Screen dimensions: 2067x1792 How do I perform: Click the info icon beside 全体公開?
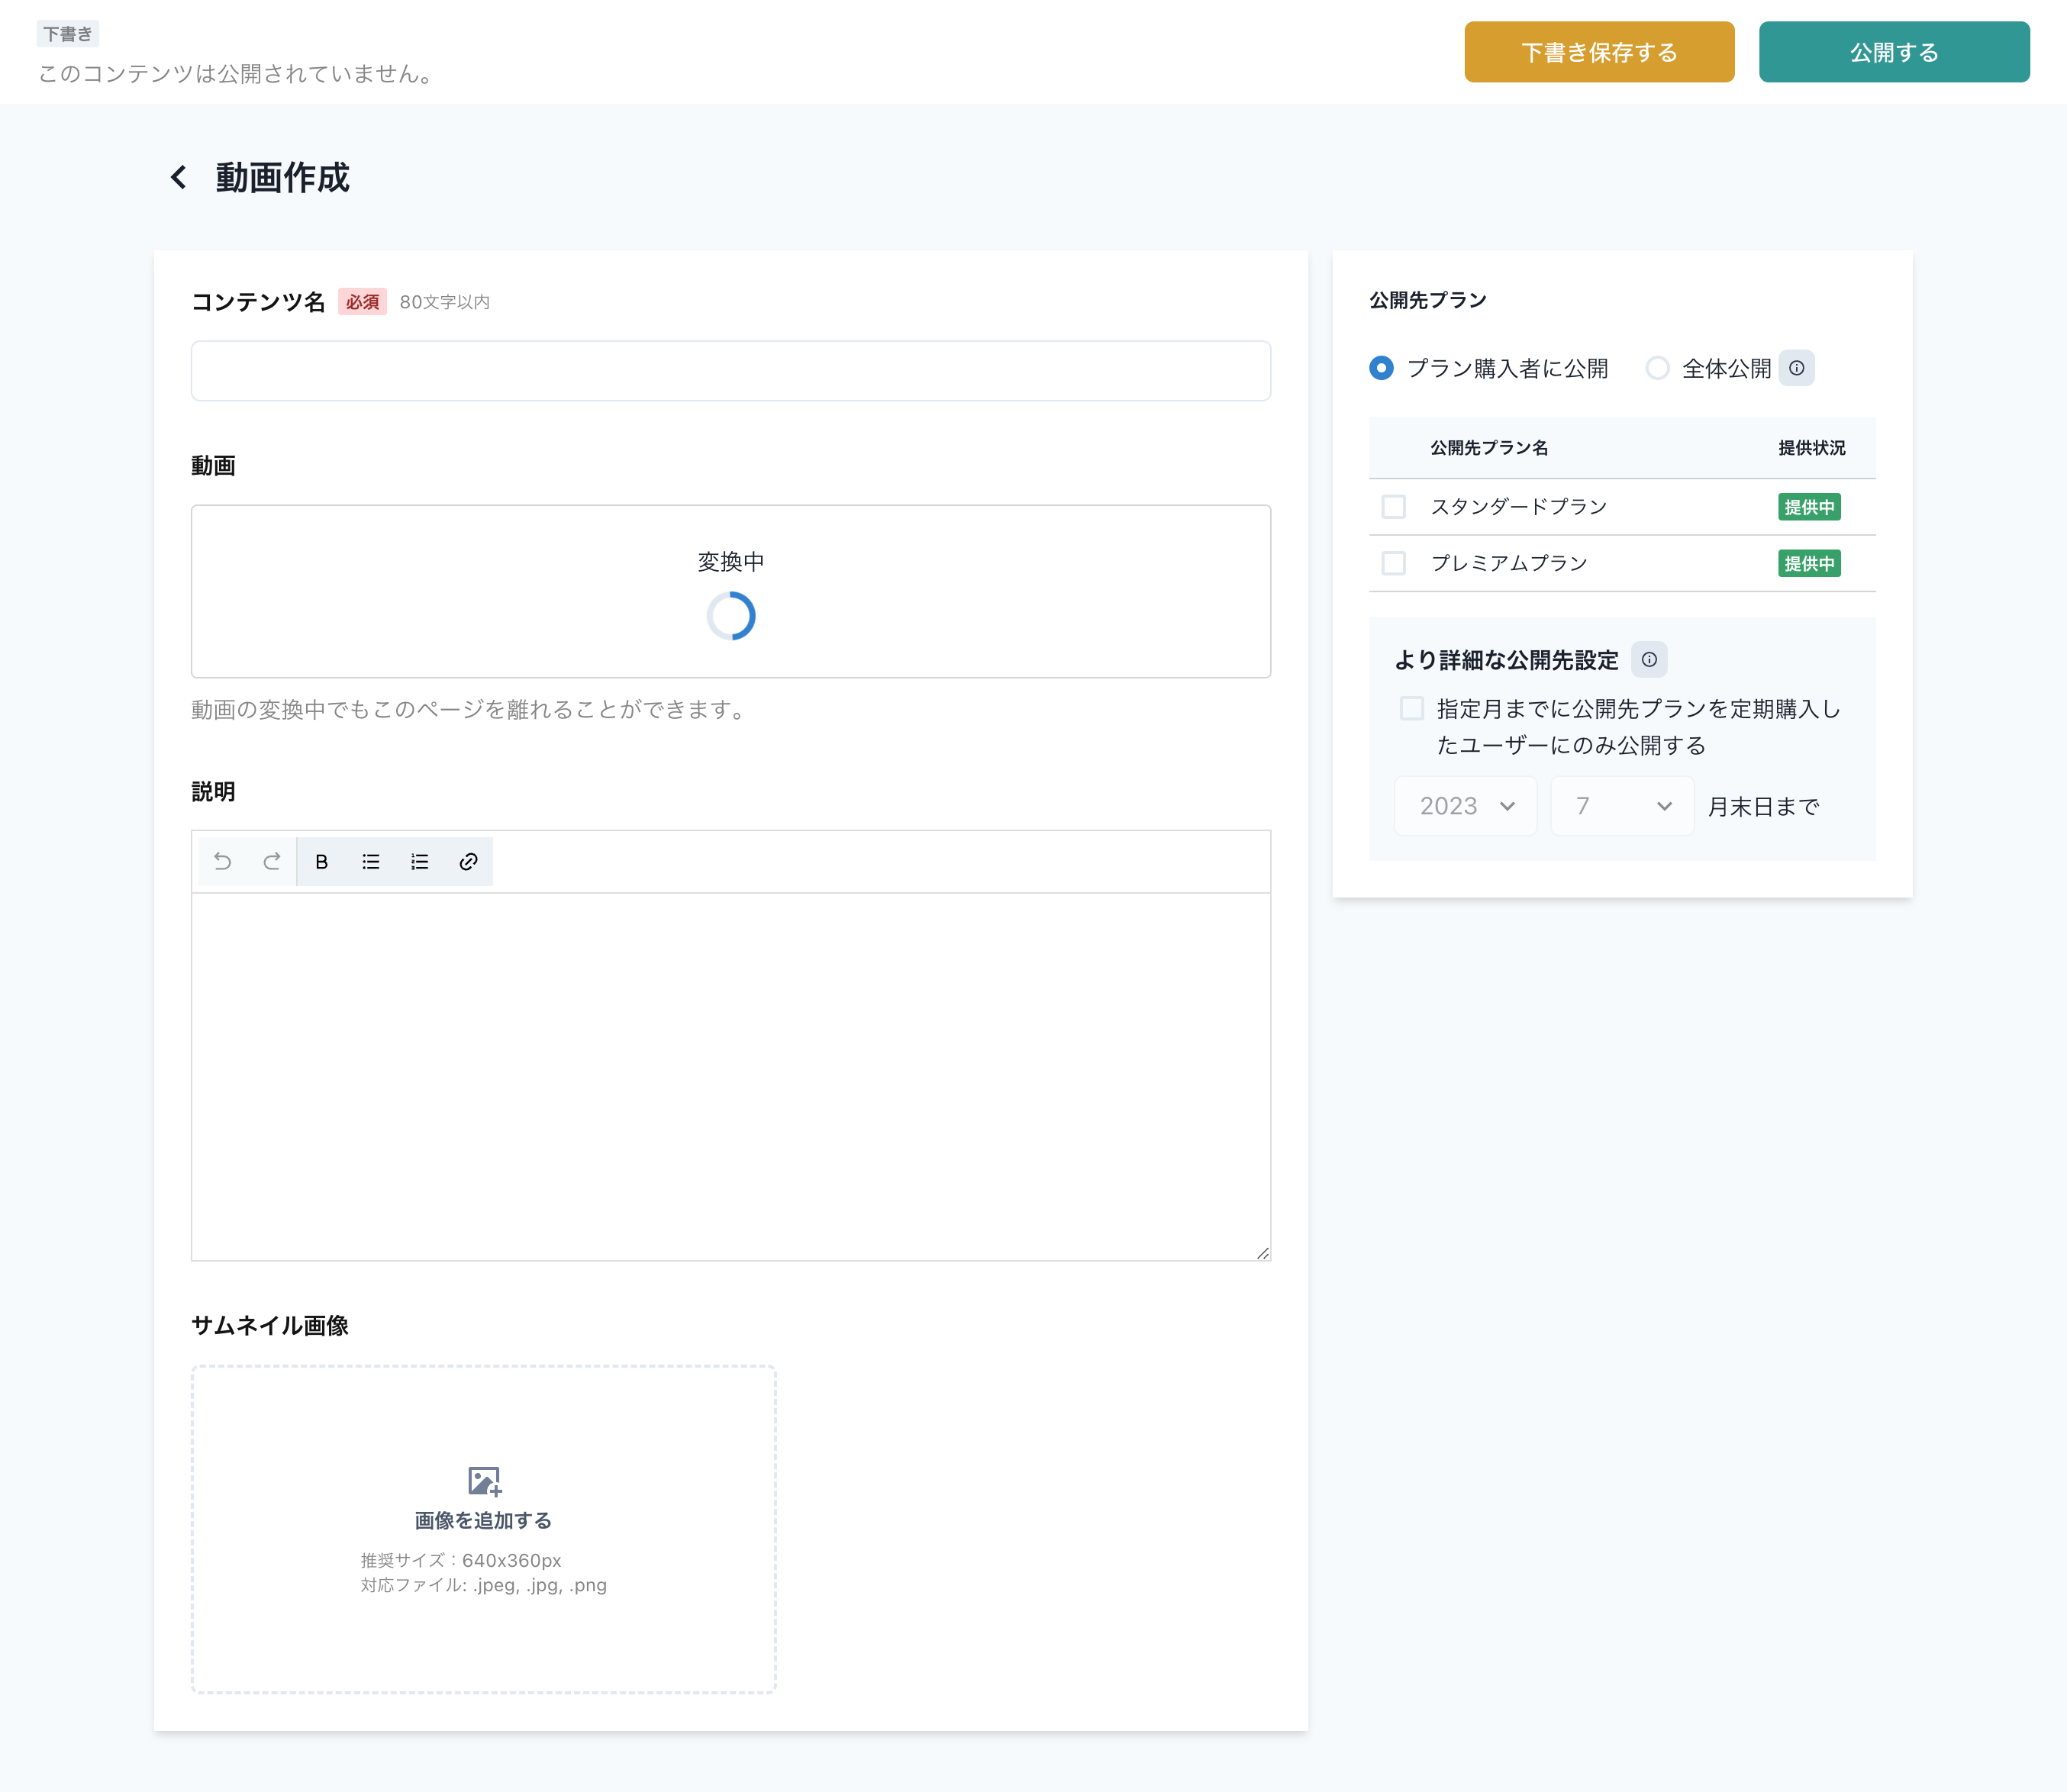coord(1796,368)
